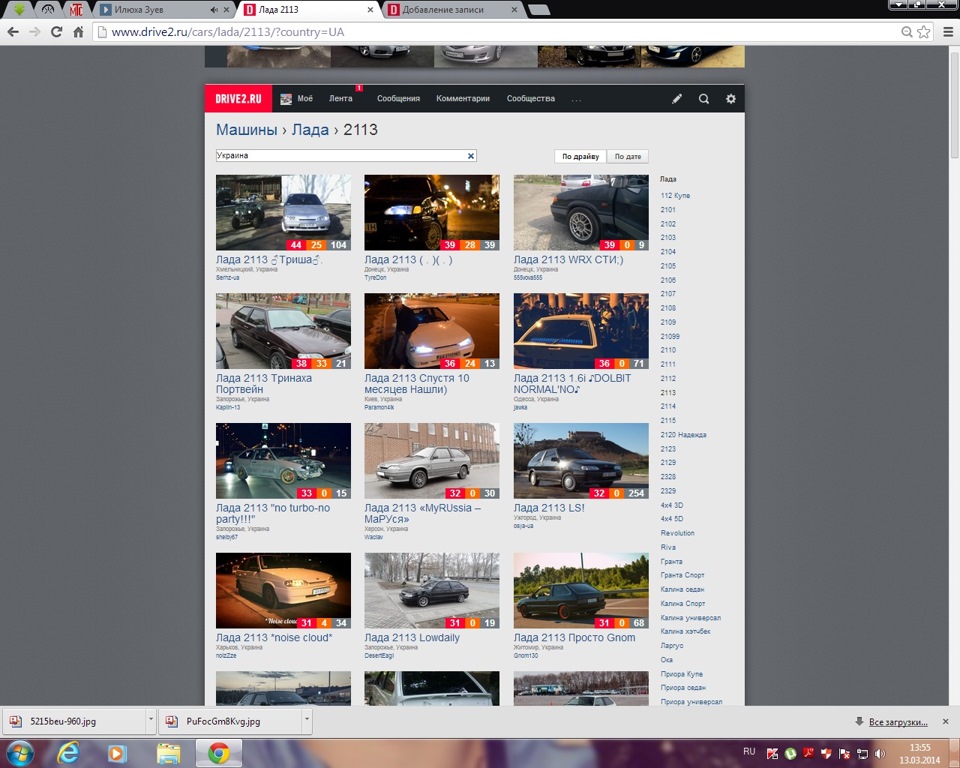This screenshot has height=768, width=960.
Task: Open user profile DesertEagl
Action: (379, 656)
